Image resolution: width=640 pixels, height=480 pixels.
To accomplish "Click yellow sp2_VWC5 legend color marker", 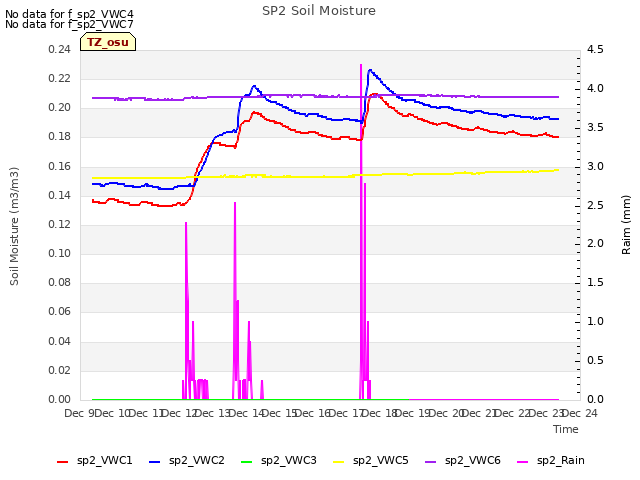I will [x=338, y=462].
